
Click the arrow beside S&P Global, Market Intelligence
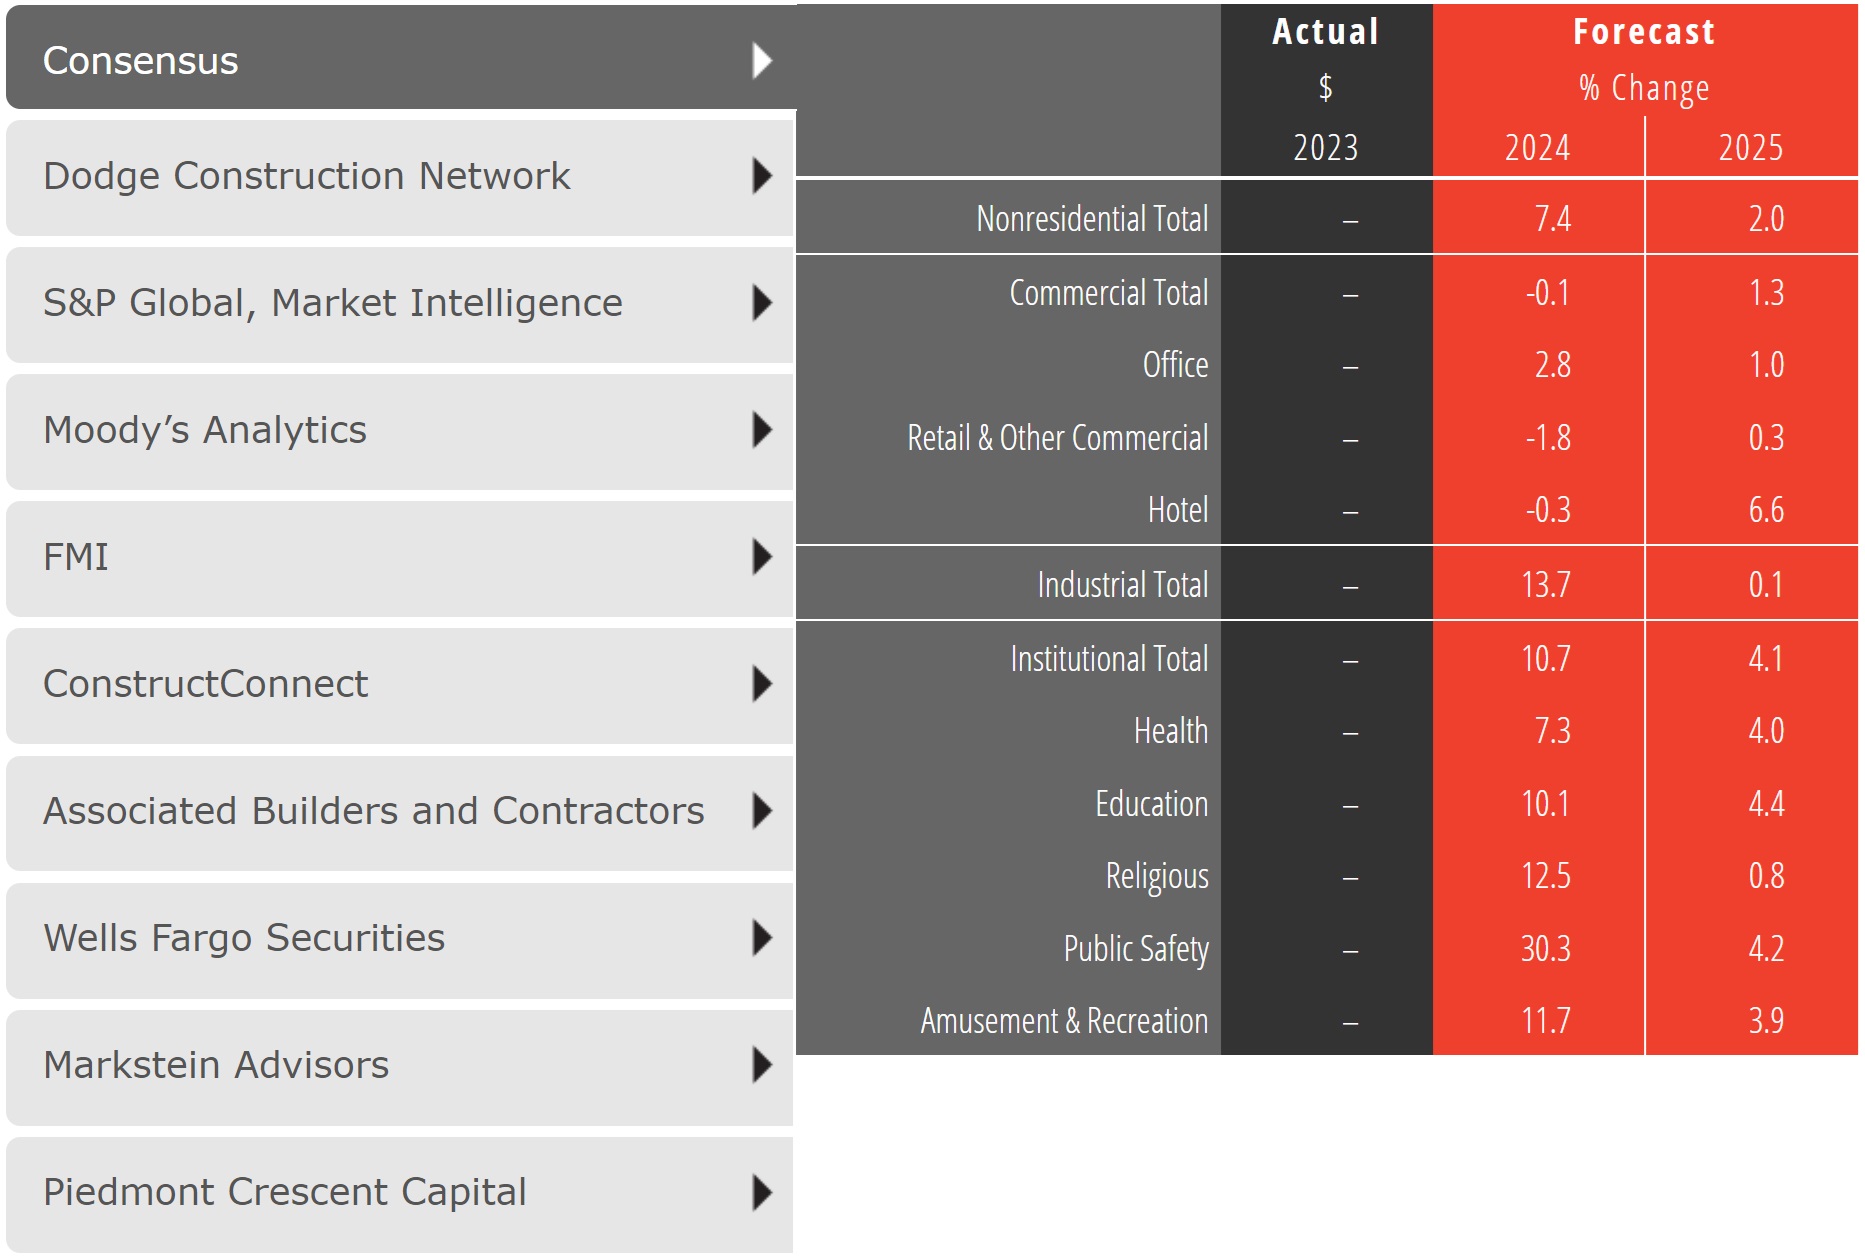pyautogui.click(x=762, y=303)
